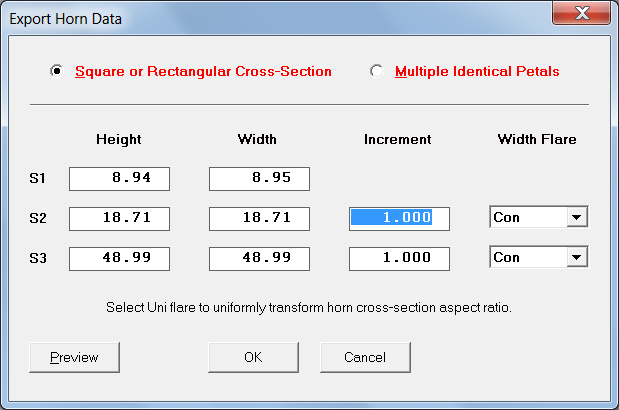Select Multiple Identical Petals radio button
The width and height of the screenshot is (619, 410).
pyautogui.click(x=377, y=71)
